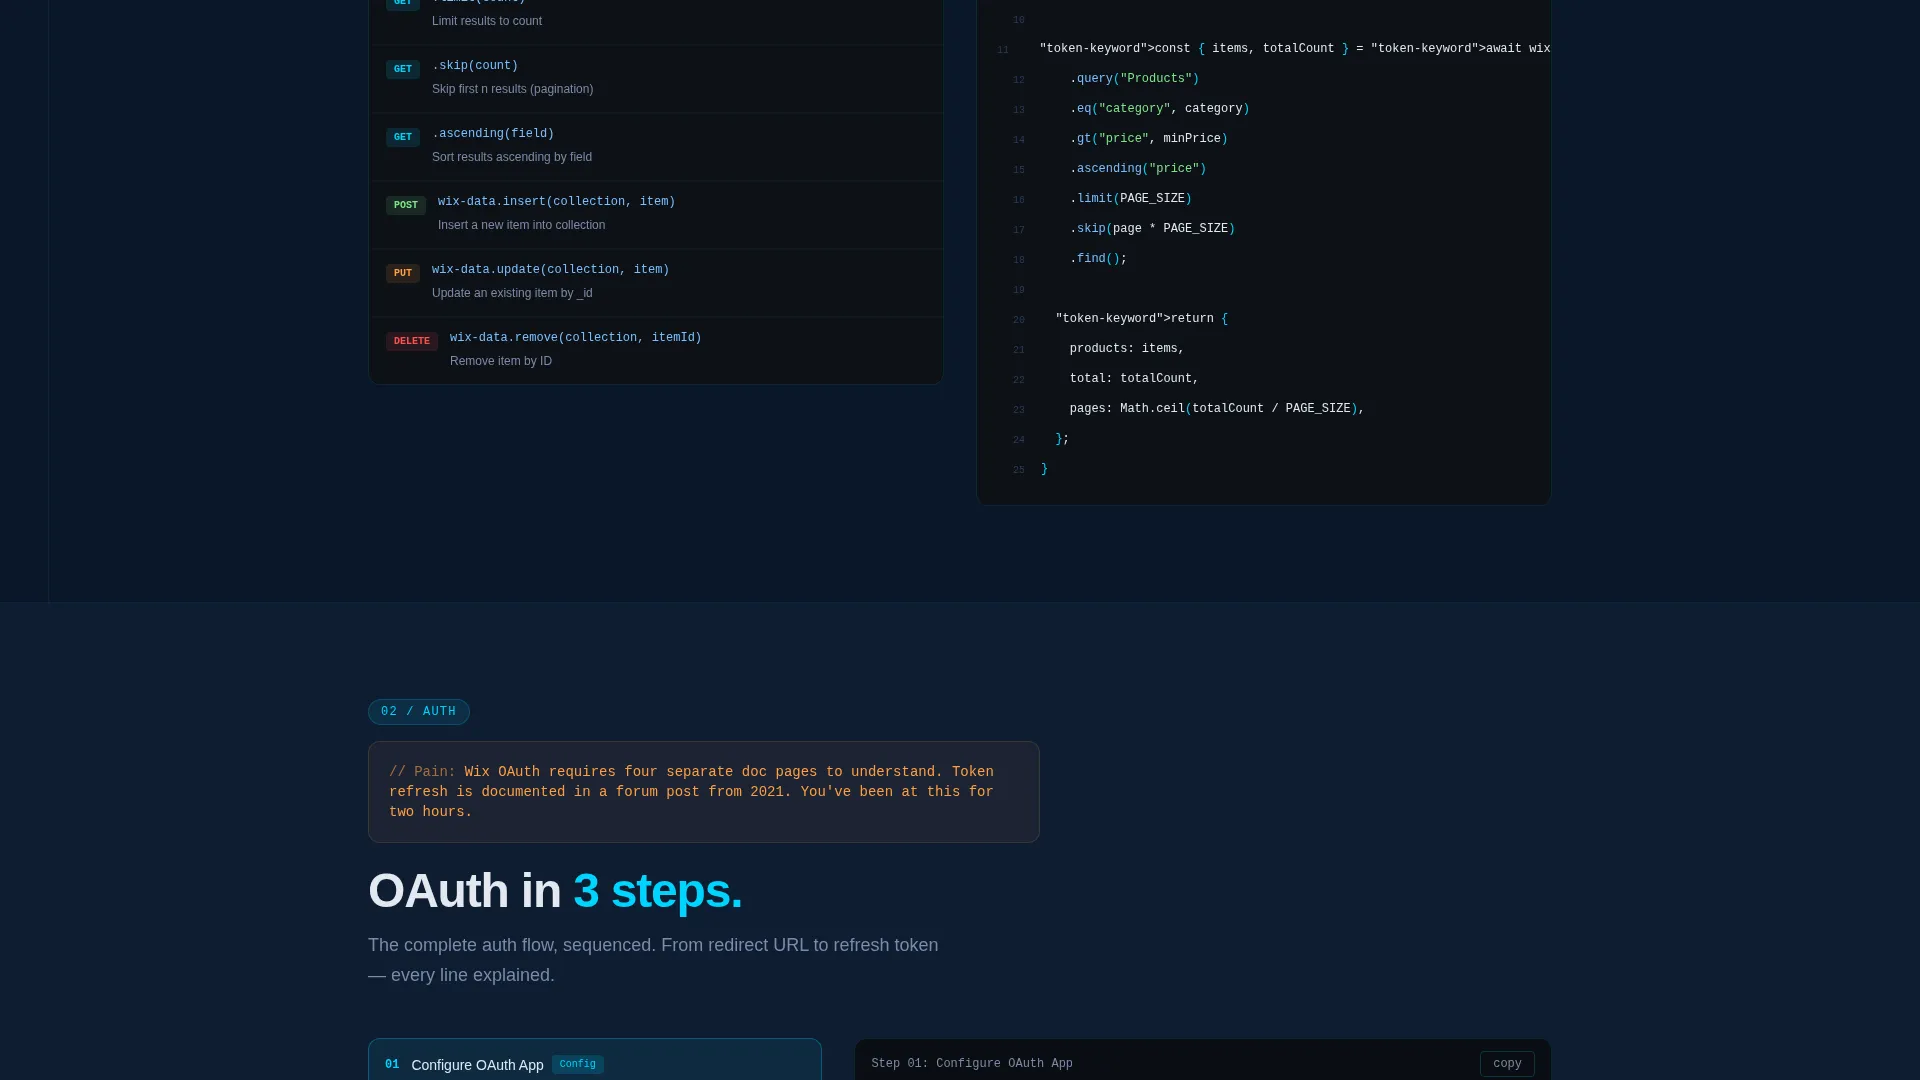Click the Config badge next to Configure OAuth App
Image resolution: width=1920 pixels, height=1080 pixels.
tap(578, 1064)
